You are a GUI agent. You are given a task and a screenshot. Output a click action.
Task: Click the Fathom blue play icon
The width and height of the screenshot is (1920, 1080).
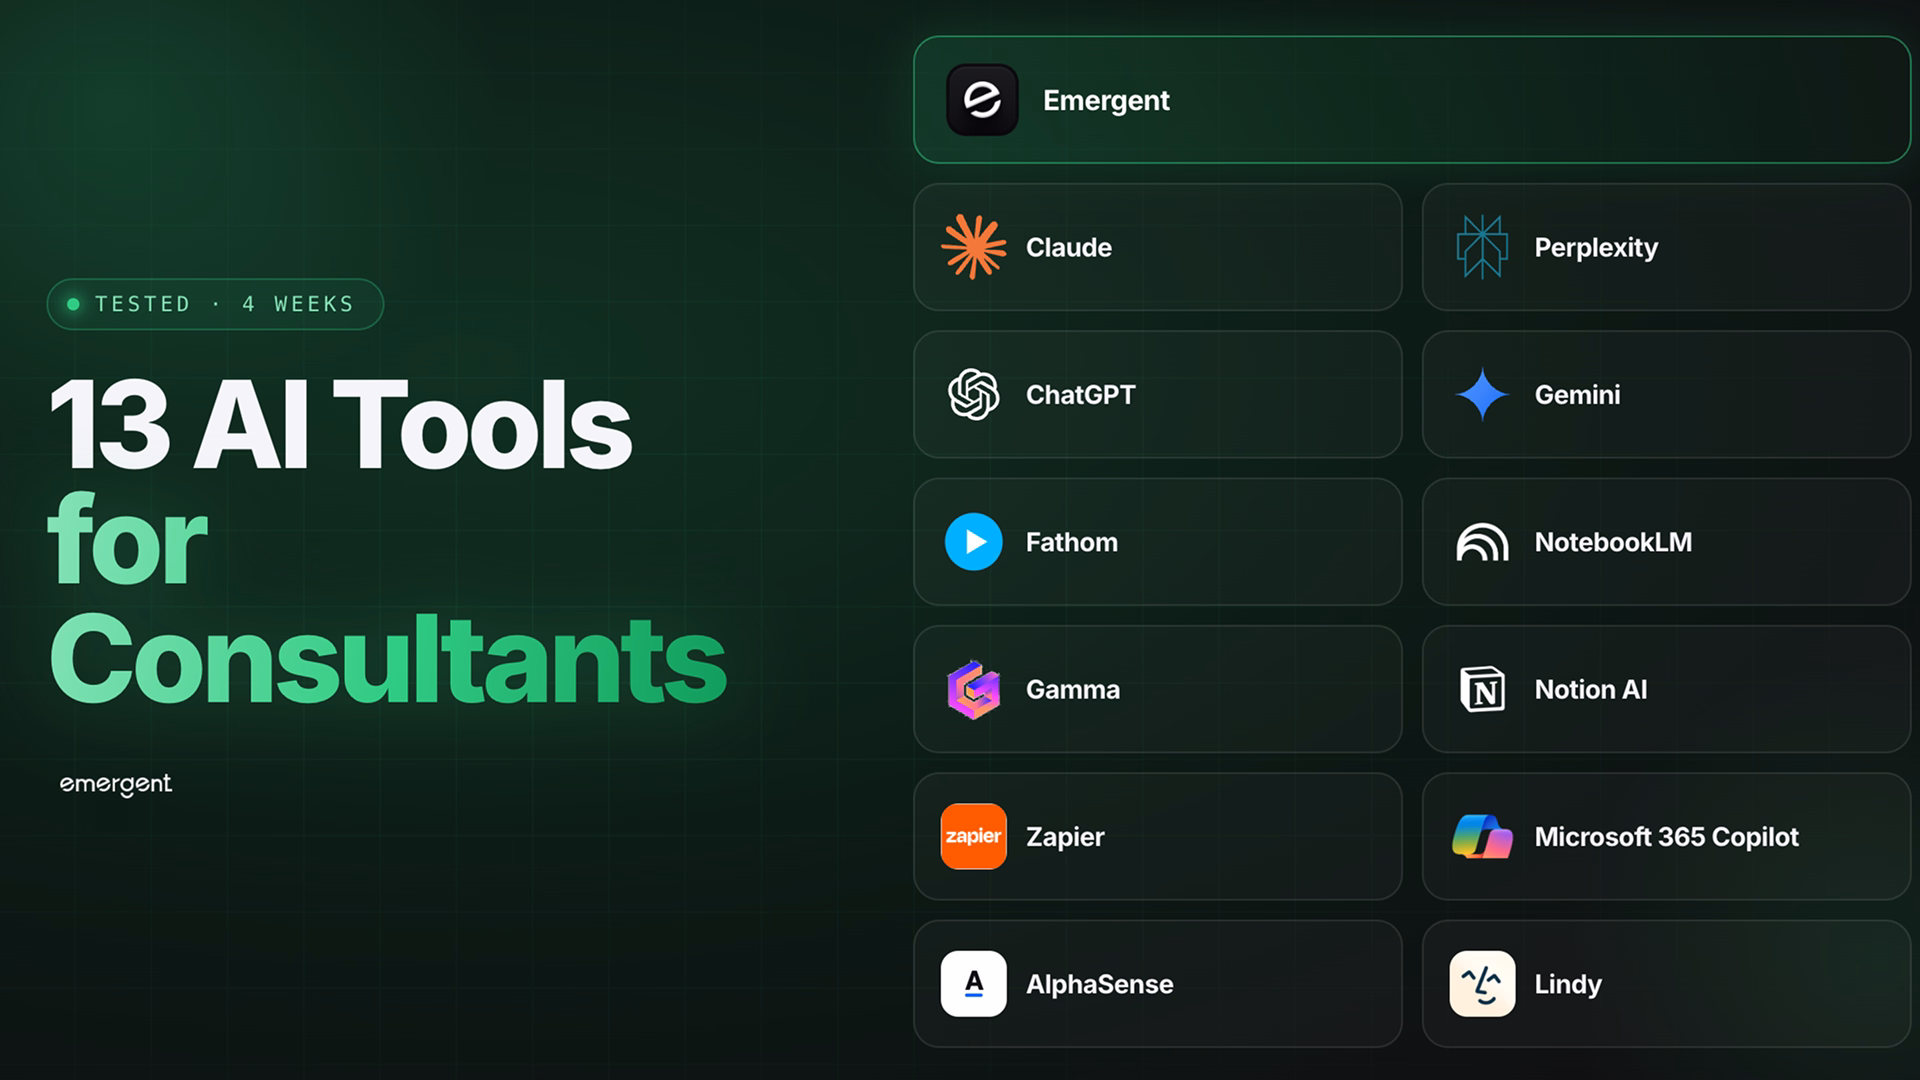(973, 542)
